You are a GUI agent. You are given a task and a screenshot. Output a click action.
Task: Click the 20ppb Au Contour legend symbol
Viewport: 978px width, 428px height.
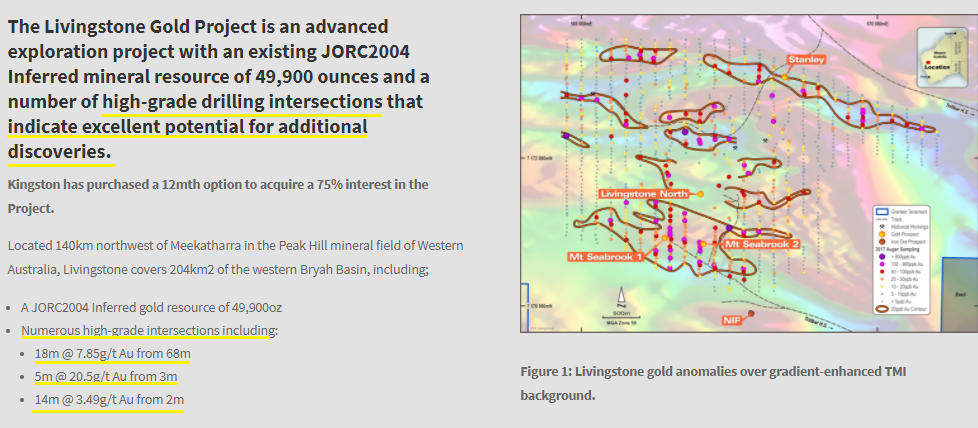tap(882, 309)
